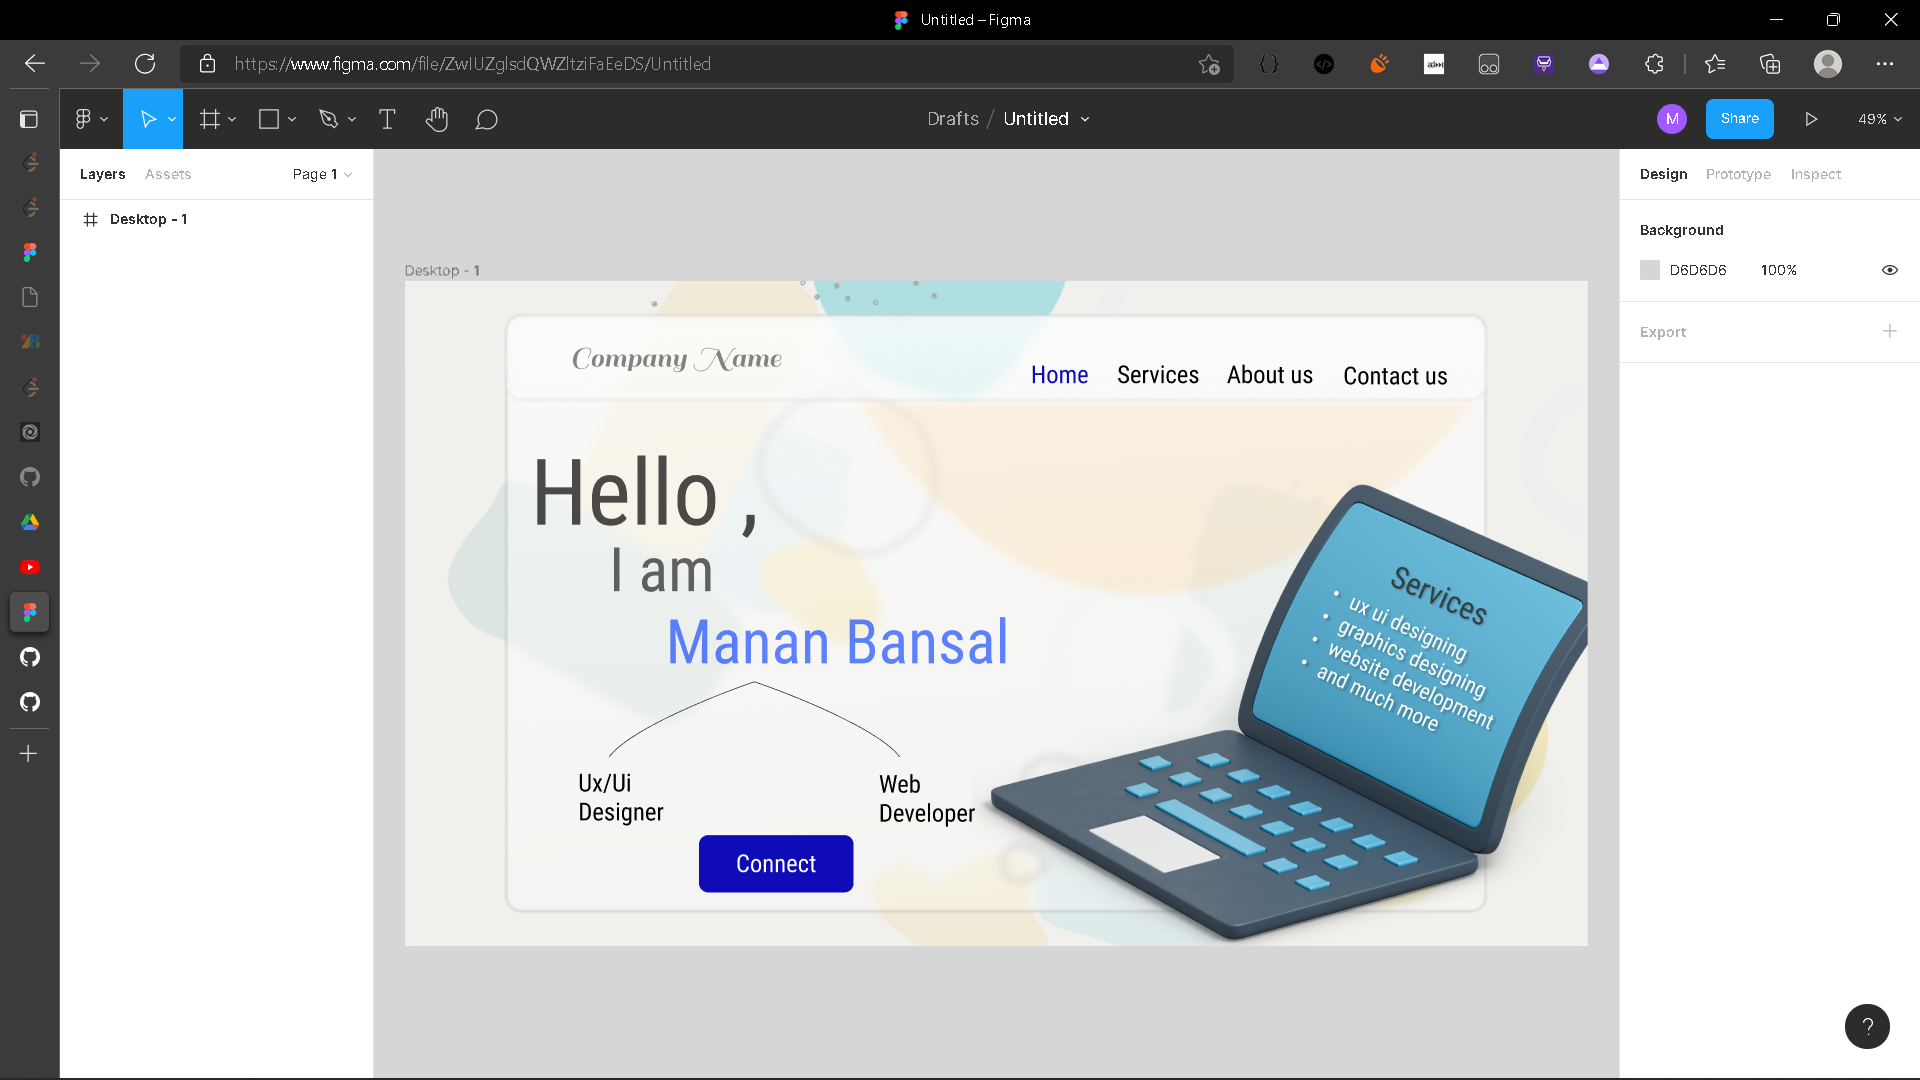Click the Background color swatch D6D6D6
This screenshot has width=1920, height=1080.
(x=1650, y=270)
